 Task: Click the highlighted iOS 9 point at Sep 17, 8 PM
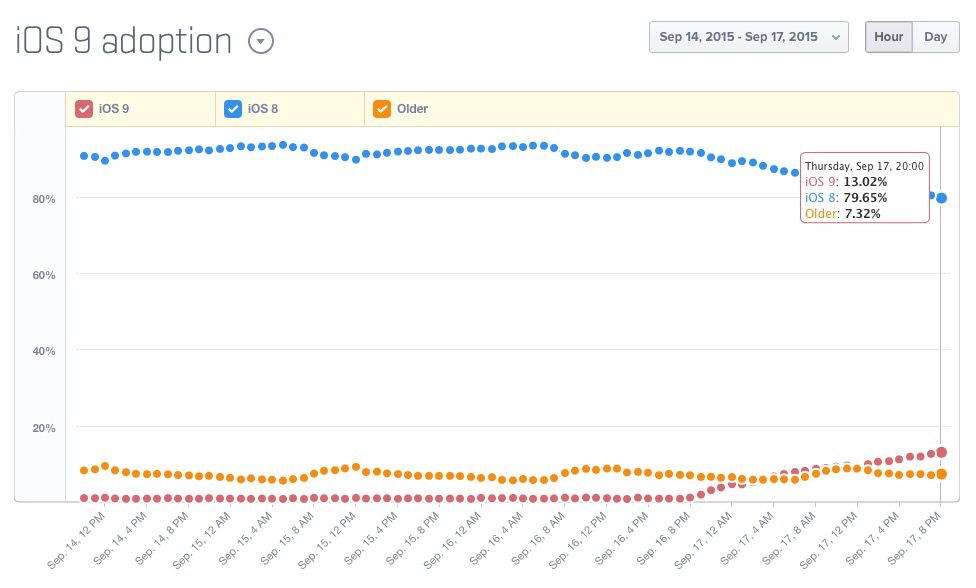pos(942,452)
